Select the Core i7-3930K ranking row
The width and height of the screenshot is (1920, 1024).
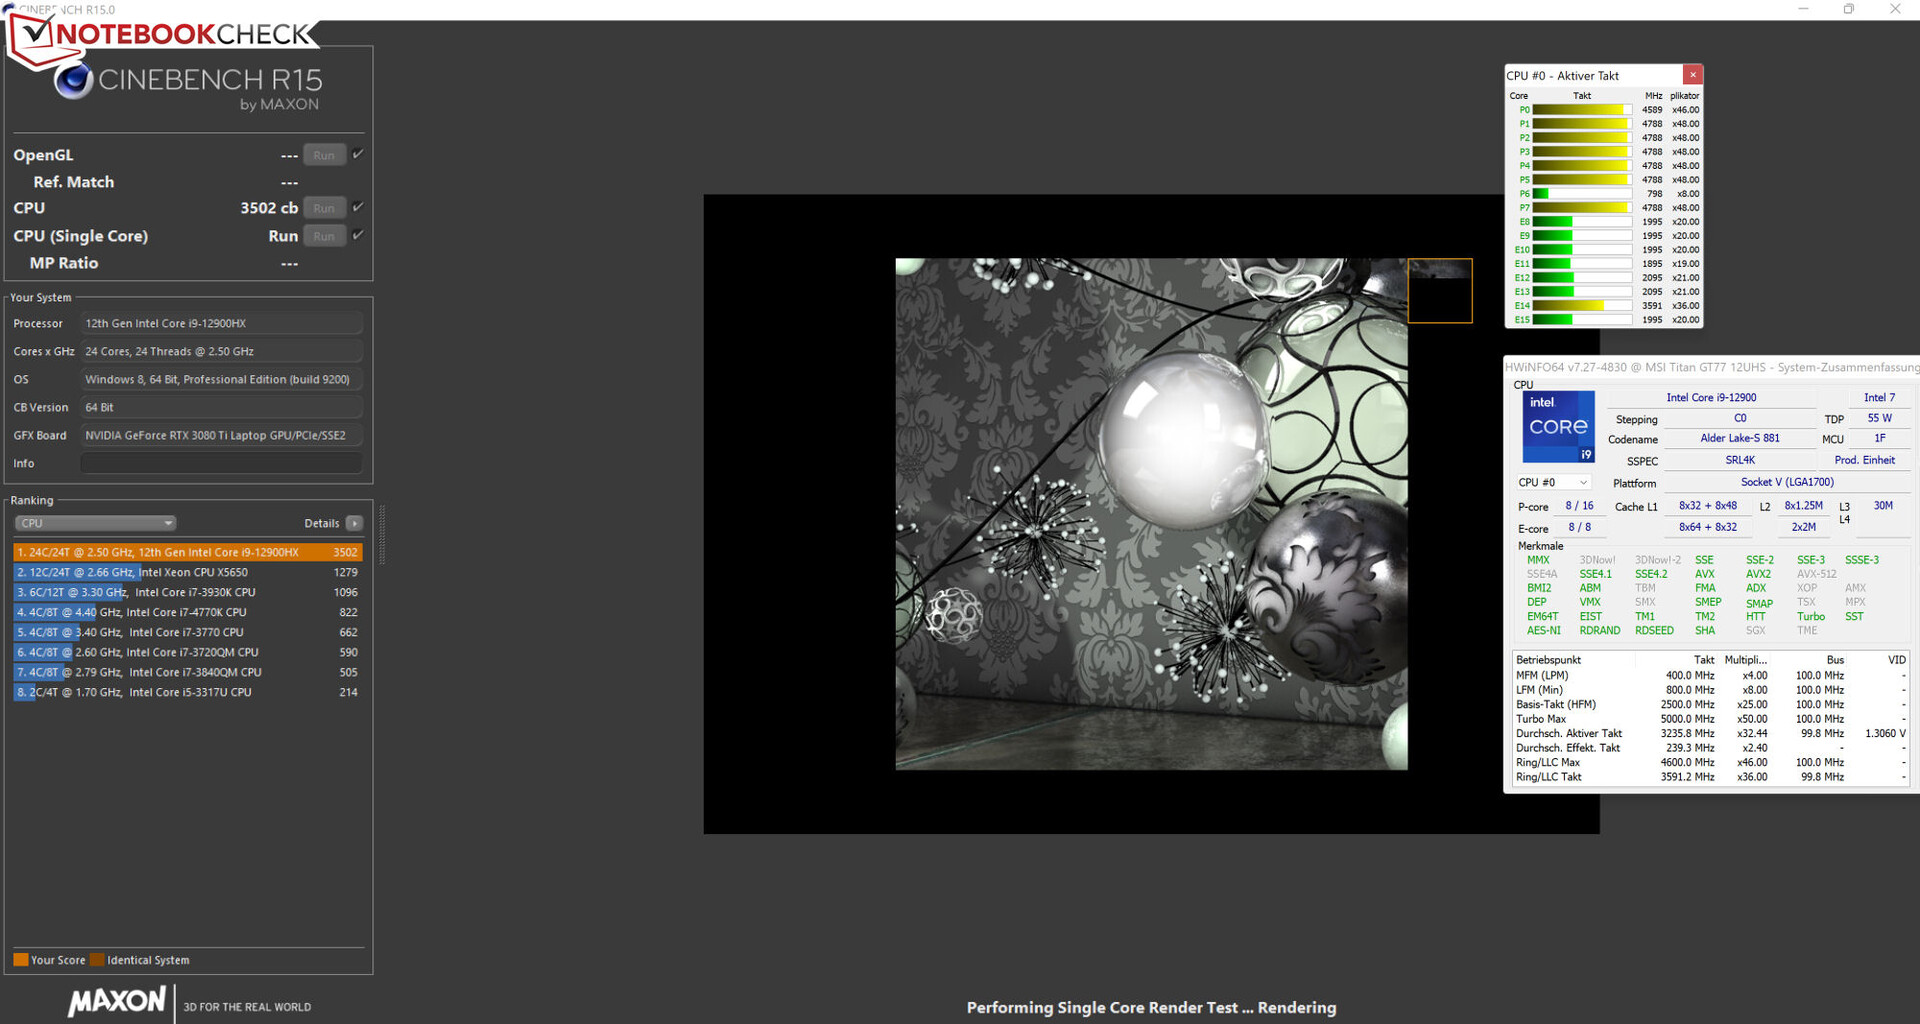pos(187,592)
